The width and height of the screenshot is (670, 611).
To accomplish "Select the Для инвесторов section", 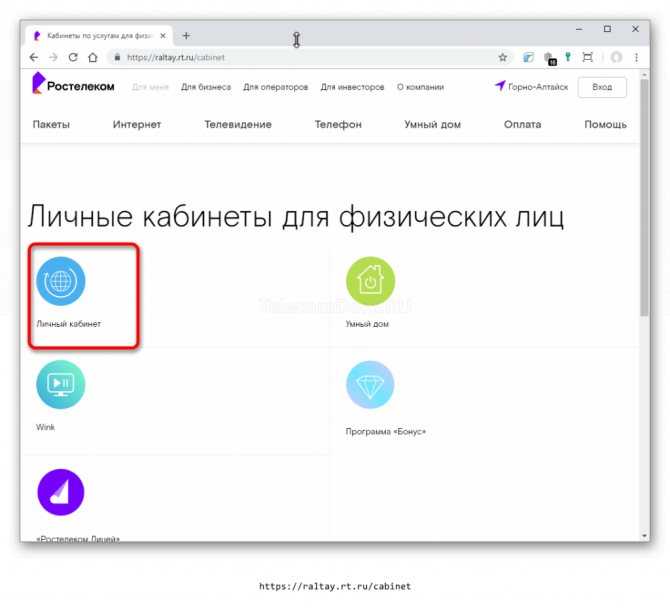I will pos(353,87).
